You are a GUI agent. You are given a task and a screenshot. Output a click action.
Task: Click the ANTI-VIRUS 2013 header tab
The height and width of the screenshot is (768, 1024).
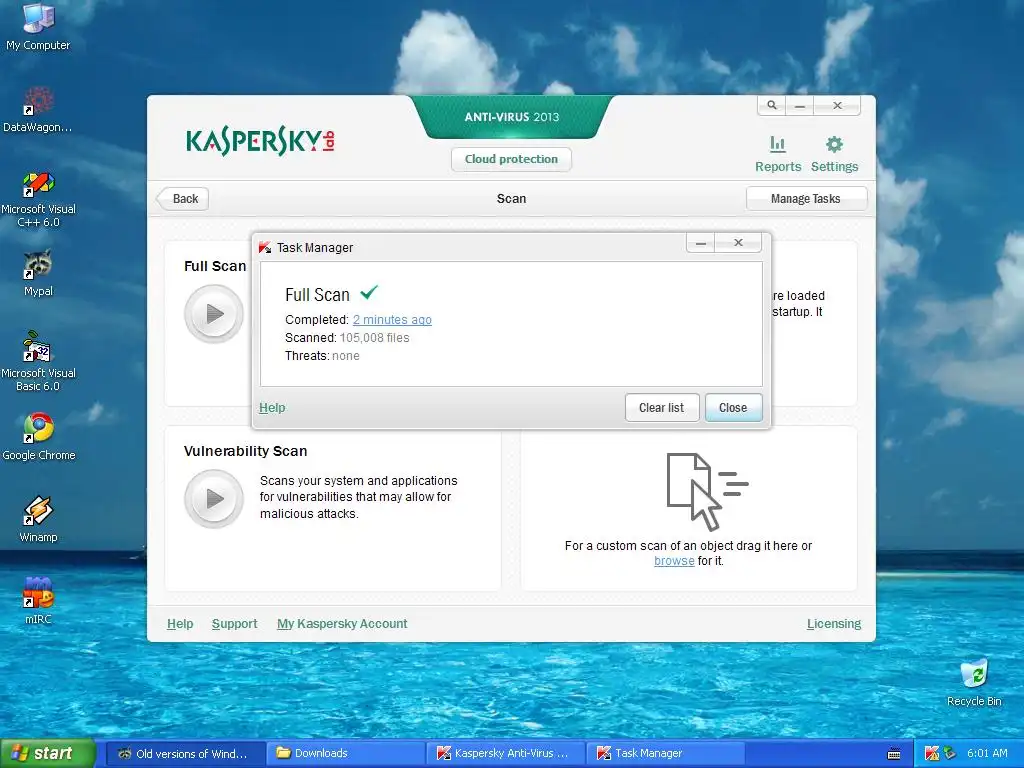511,117
